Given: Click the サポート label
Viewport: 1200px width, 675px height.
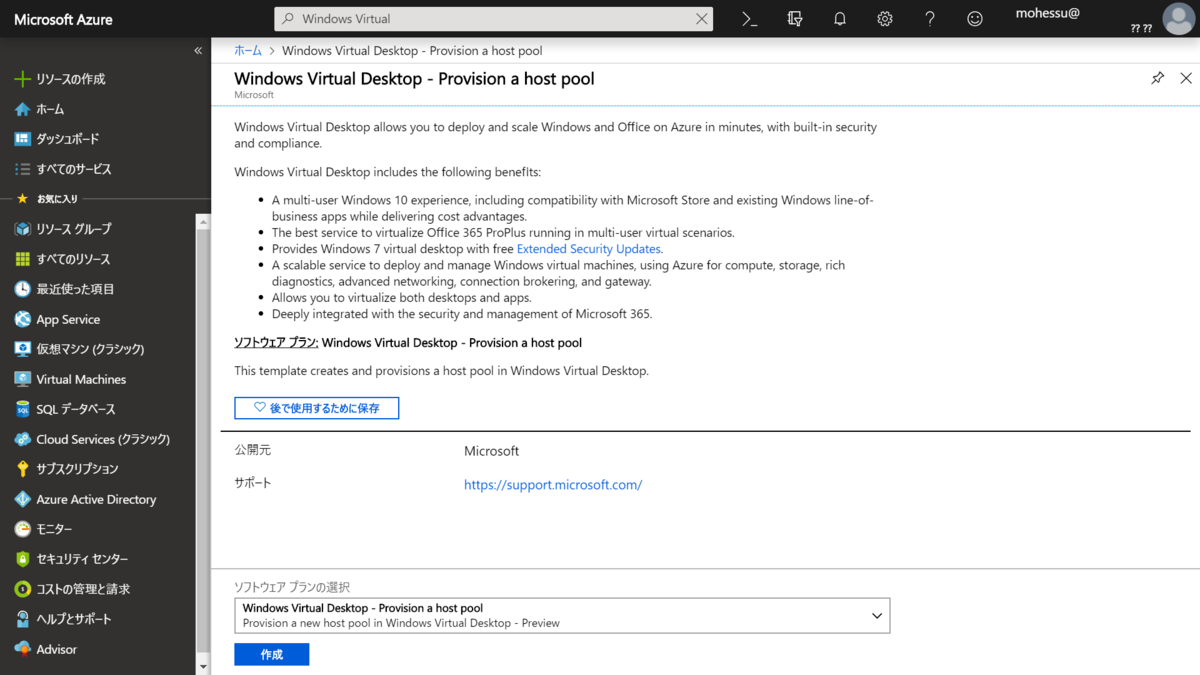Looking at the screenshot, I should (x=253, y=483).
